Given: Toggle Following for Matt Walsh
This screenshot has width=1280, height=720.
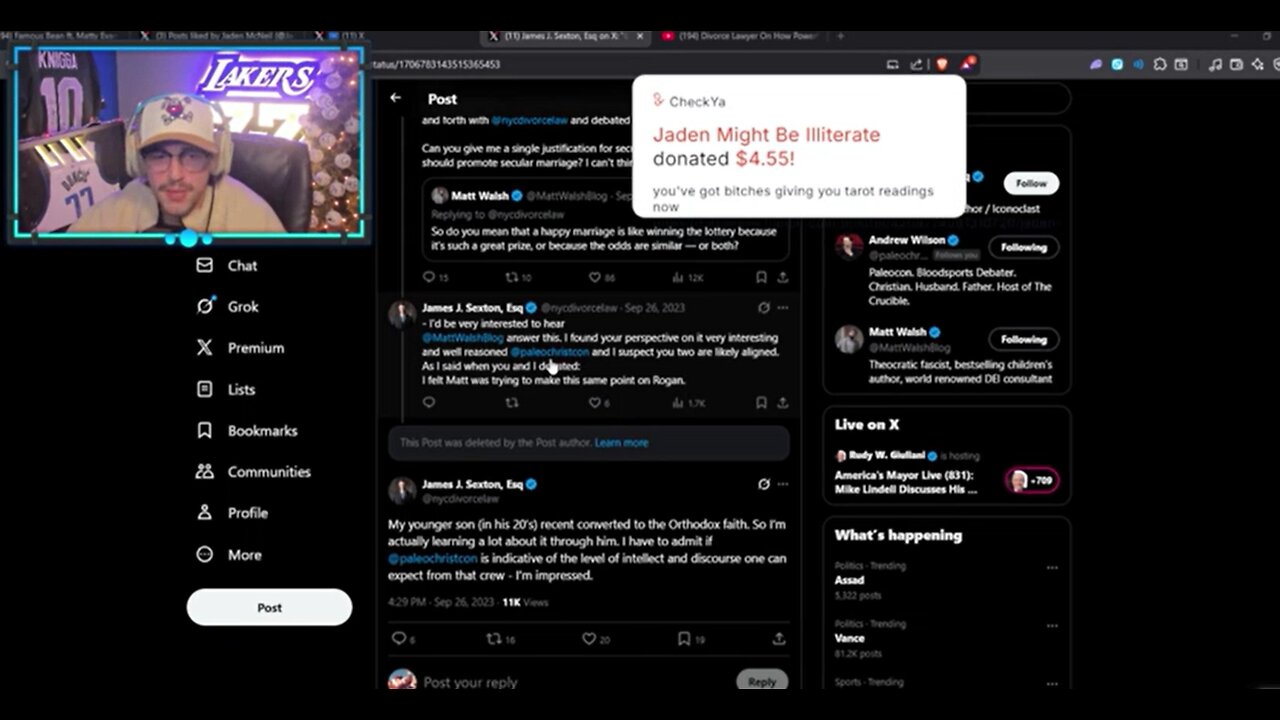Looking at the screenshot, I should click(1024, 339).
